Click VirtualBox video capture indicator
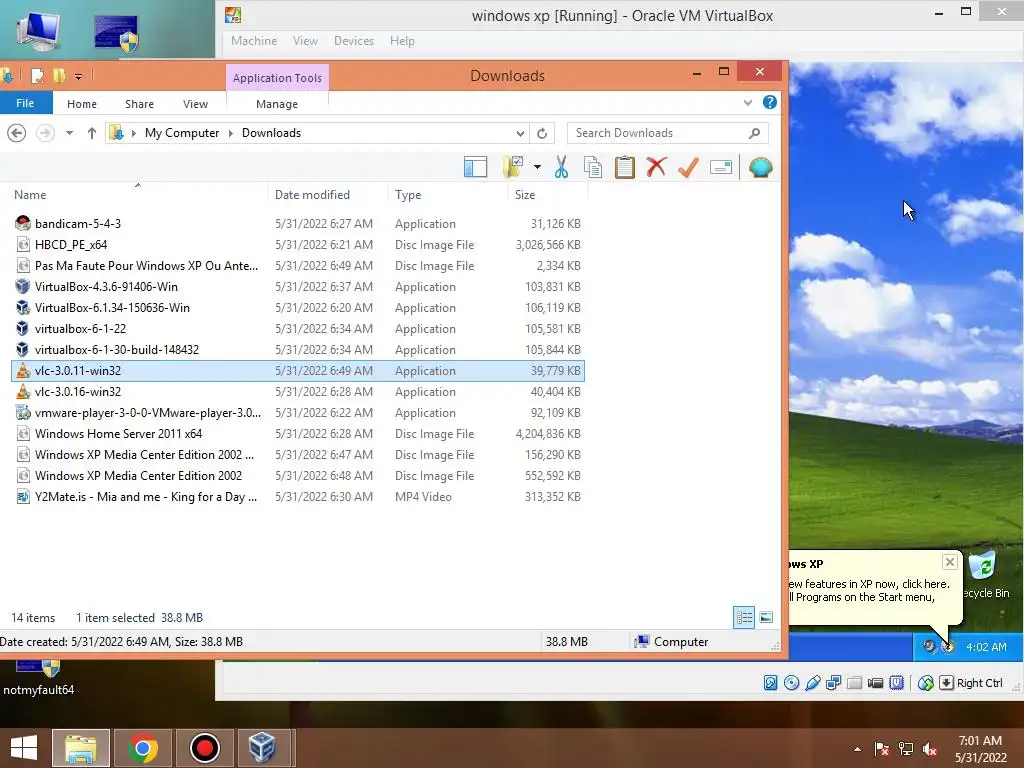 (876, 683)
